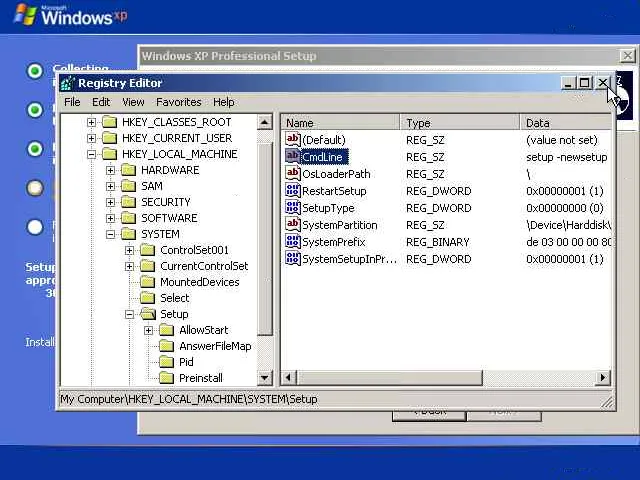Click the tree pane scroll-down arrow

coord(264,378)
